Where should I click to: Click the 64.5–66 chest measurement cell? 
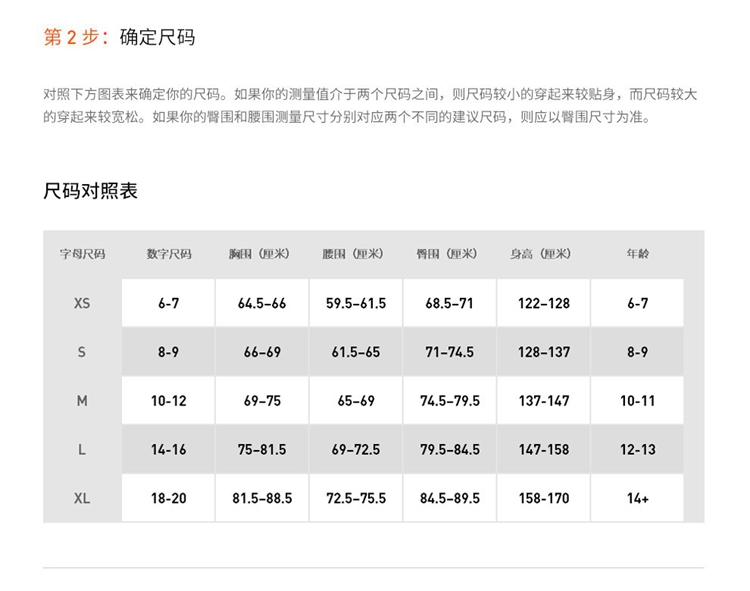[262, 303]
